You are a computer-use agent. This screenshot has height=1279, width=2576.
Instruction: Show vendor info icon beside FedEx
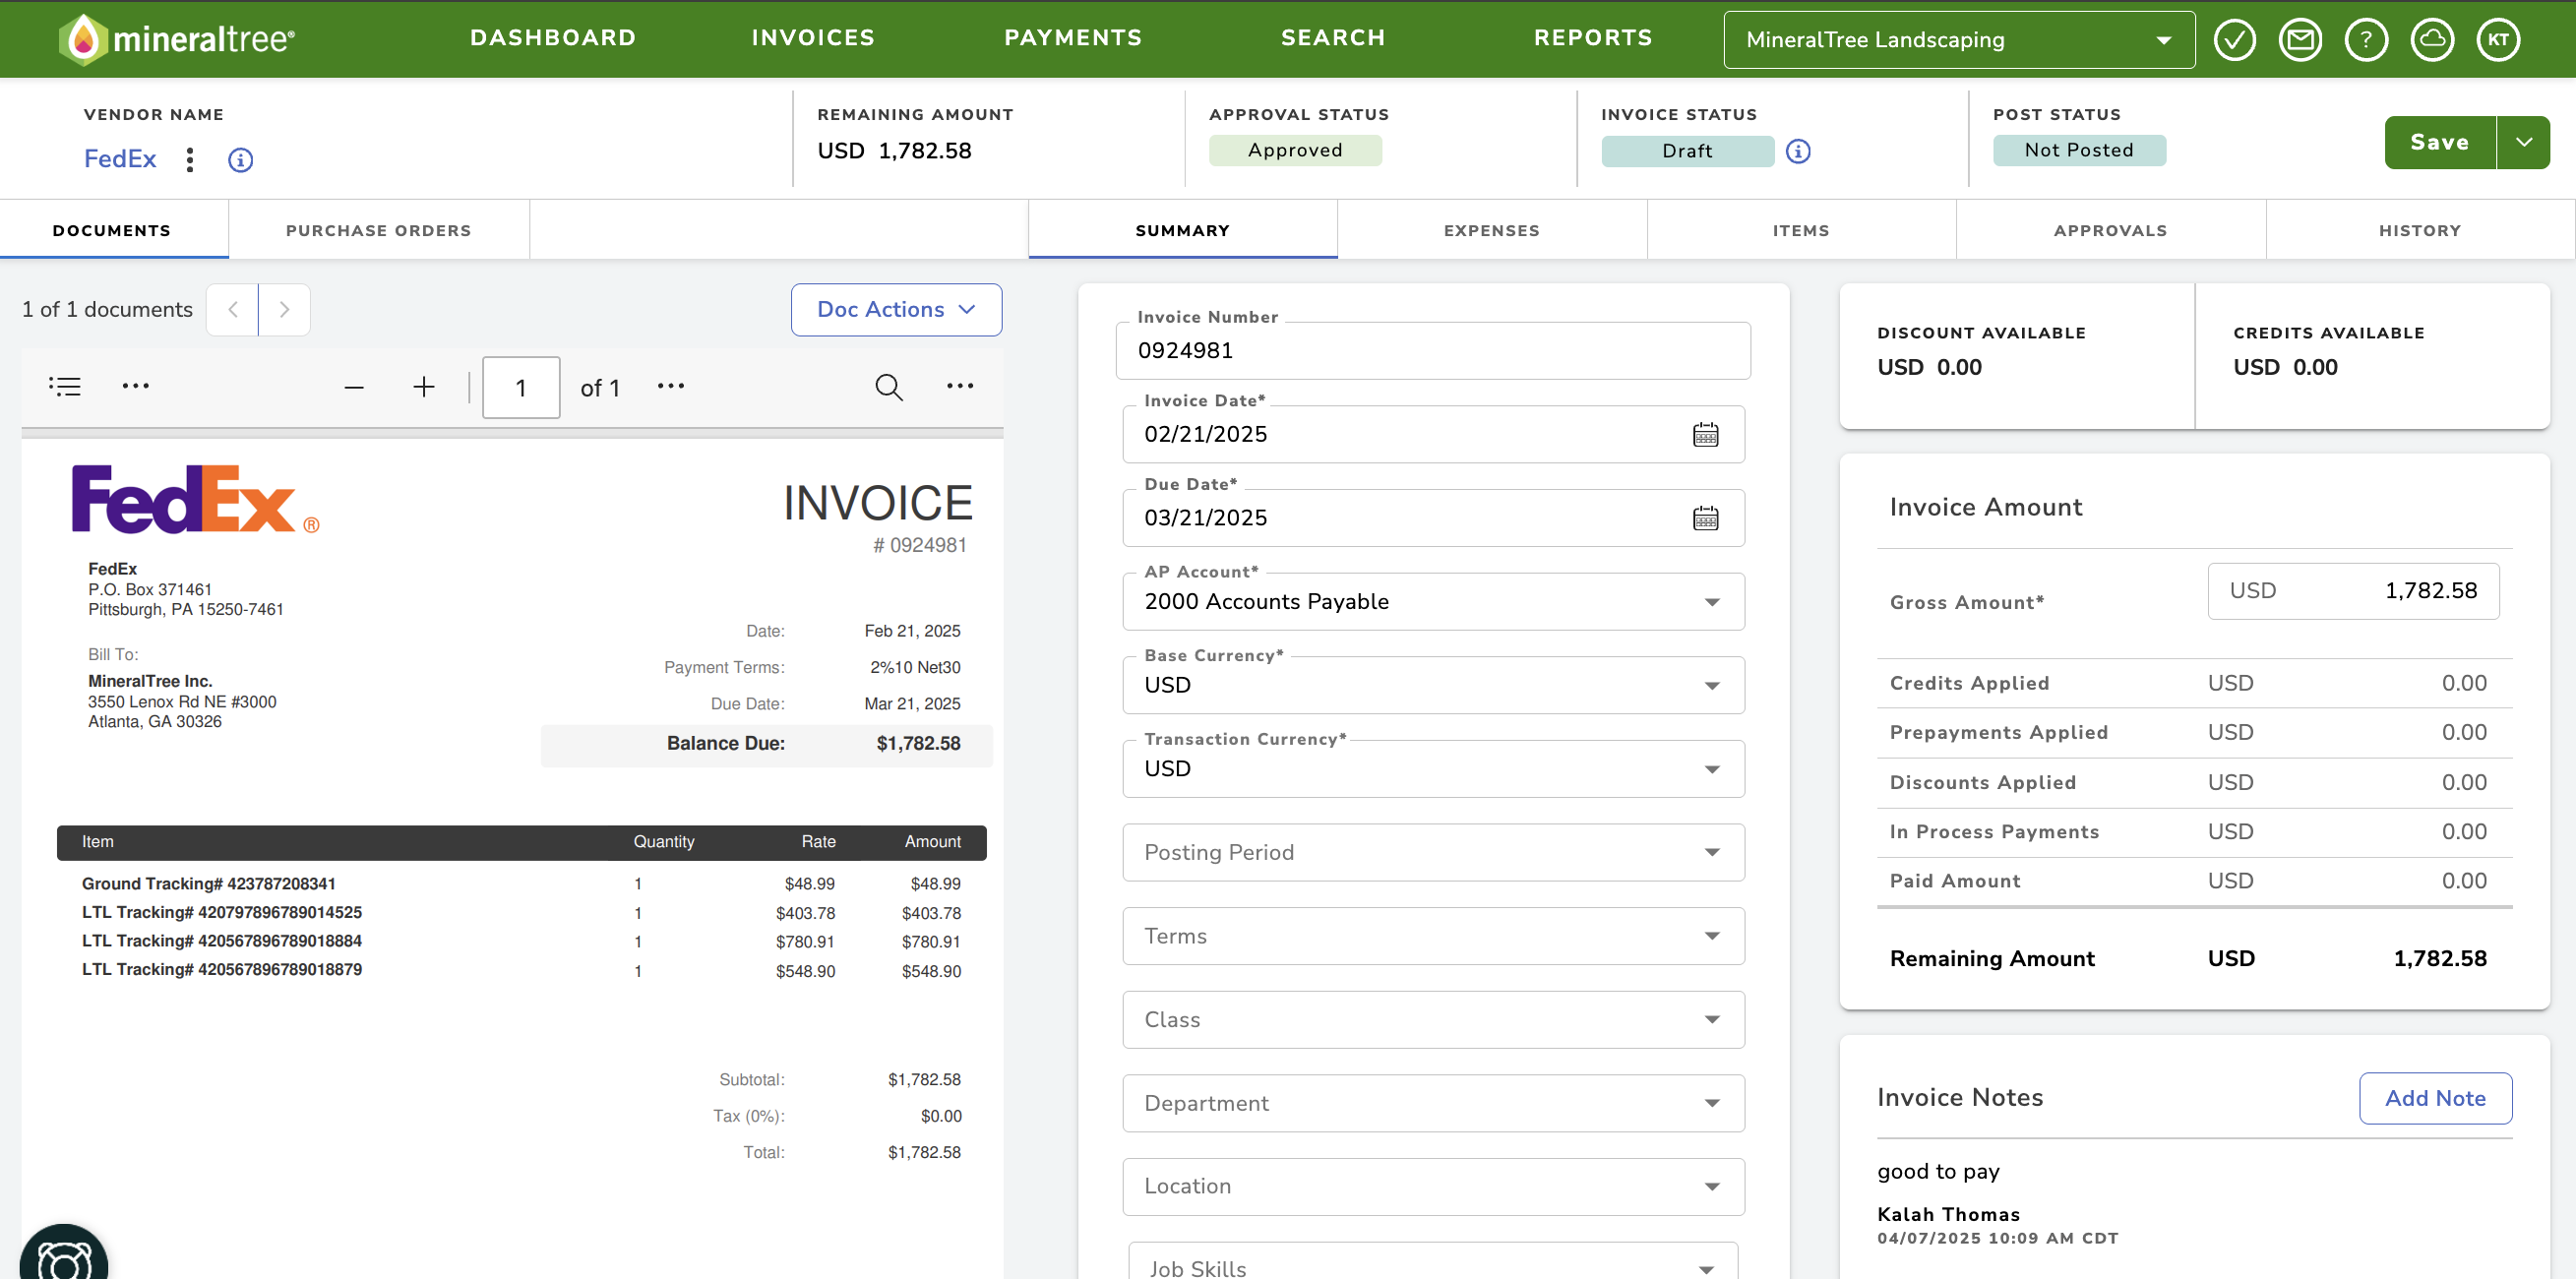click(x=240, y=160)
